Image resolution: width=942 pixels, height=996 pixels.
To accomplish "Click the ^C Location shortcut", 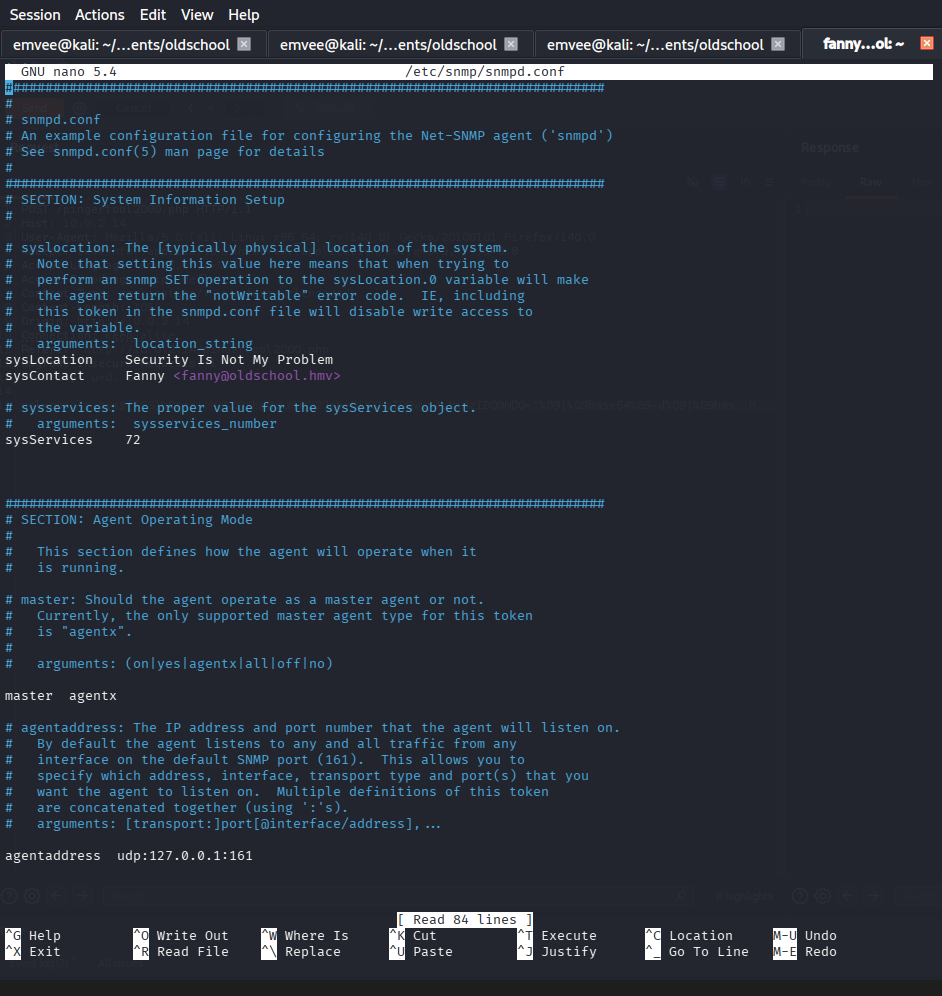I will click(689, 936).
